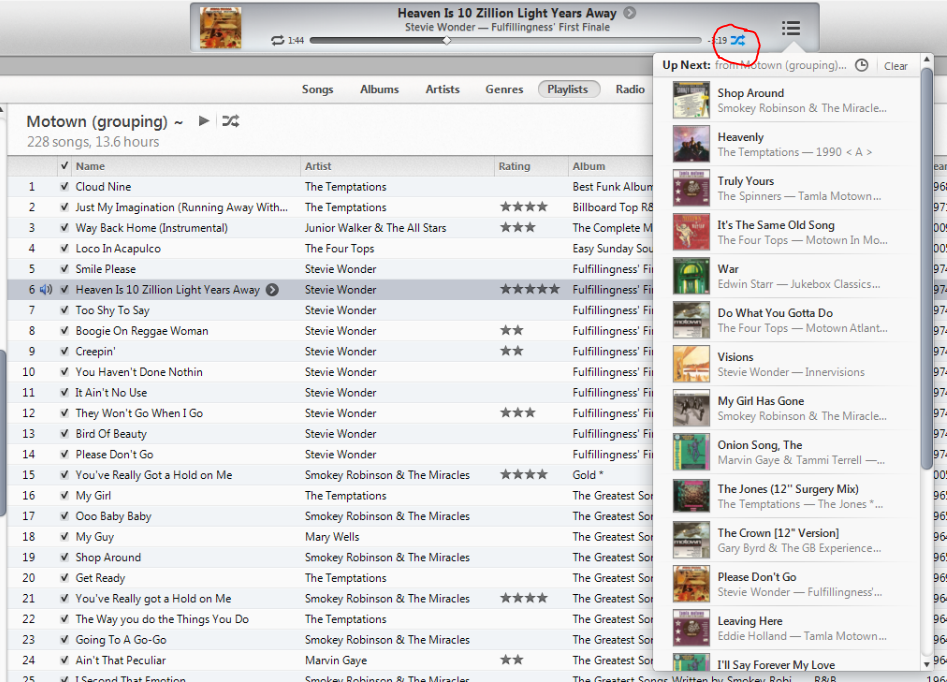Uncheck the My Guy checkbox

65,537
